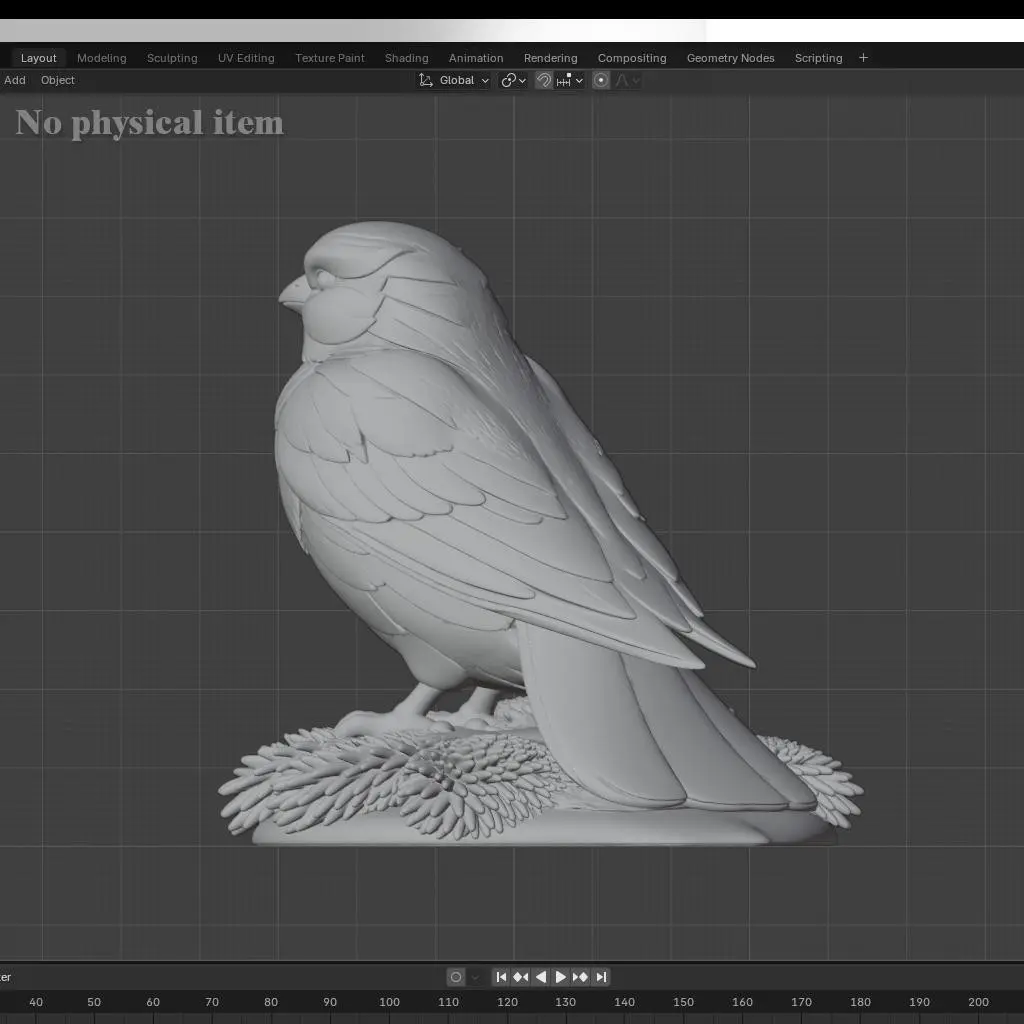Open the proportional editing falloff dropdown
1024x1024 pixels.
click(x=627, y=80)
